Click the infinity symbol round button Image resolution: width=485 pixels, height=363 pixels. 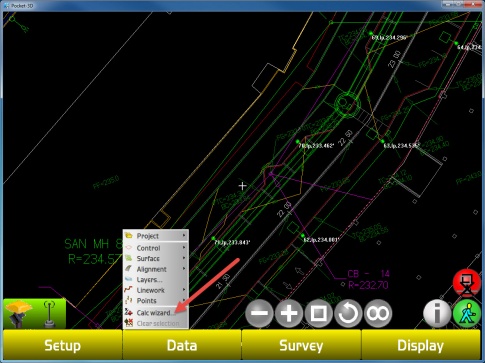[x=378, y=313]
